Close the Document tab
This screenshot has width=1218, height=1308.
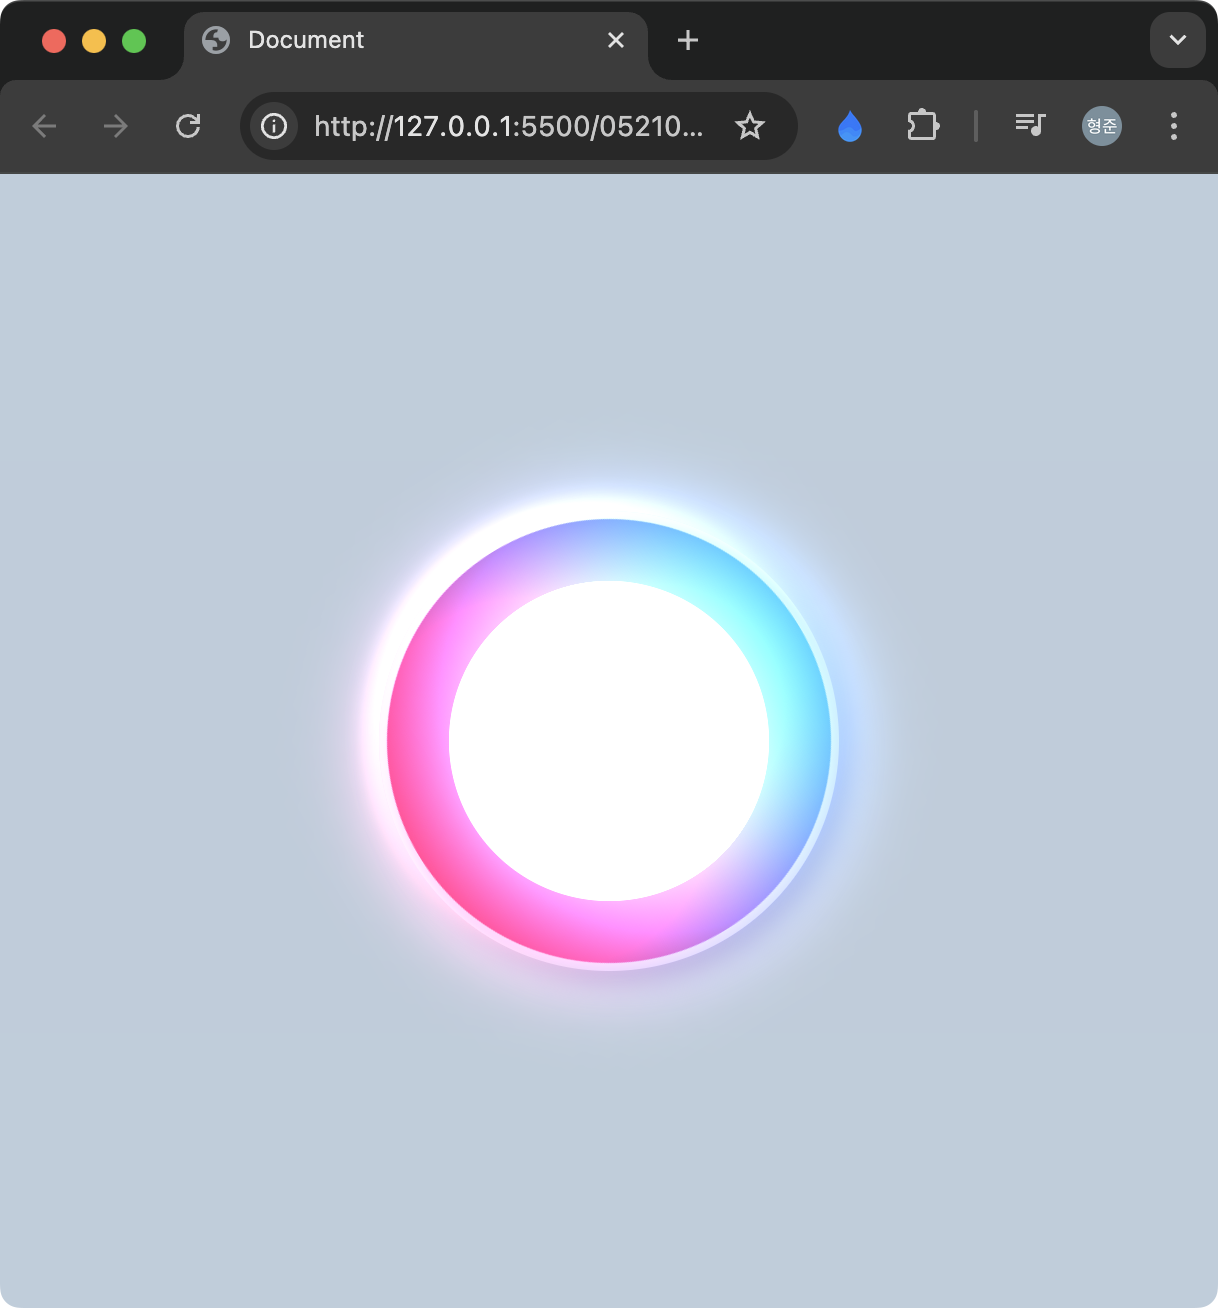click(616, 40)
